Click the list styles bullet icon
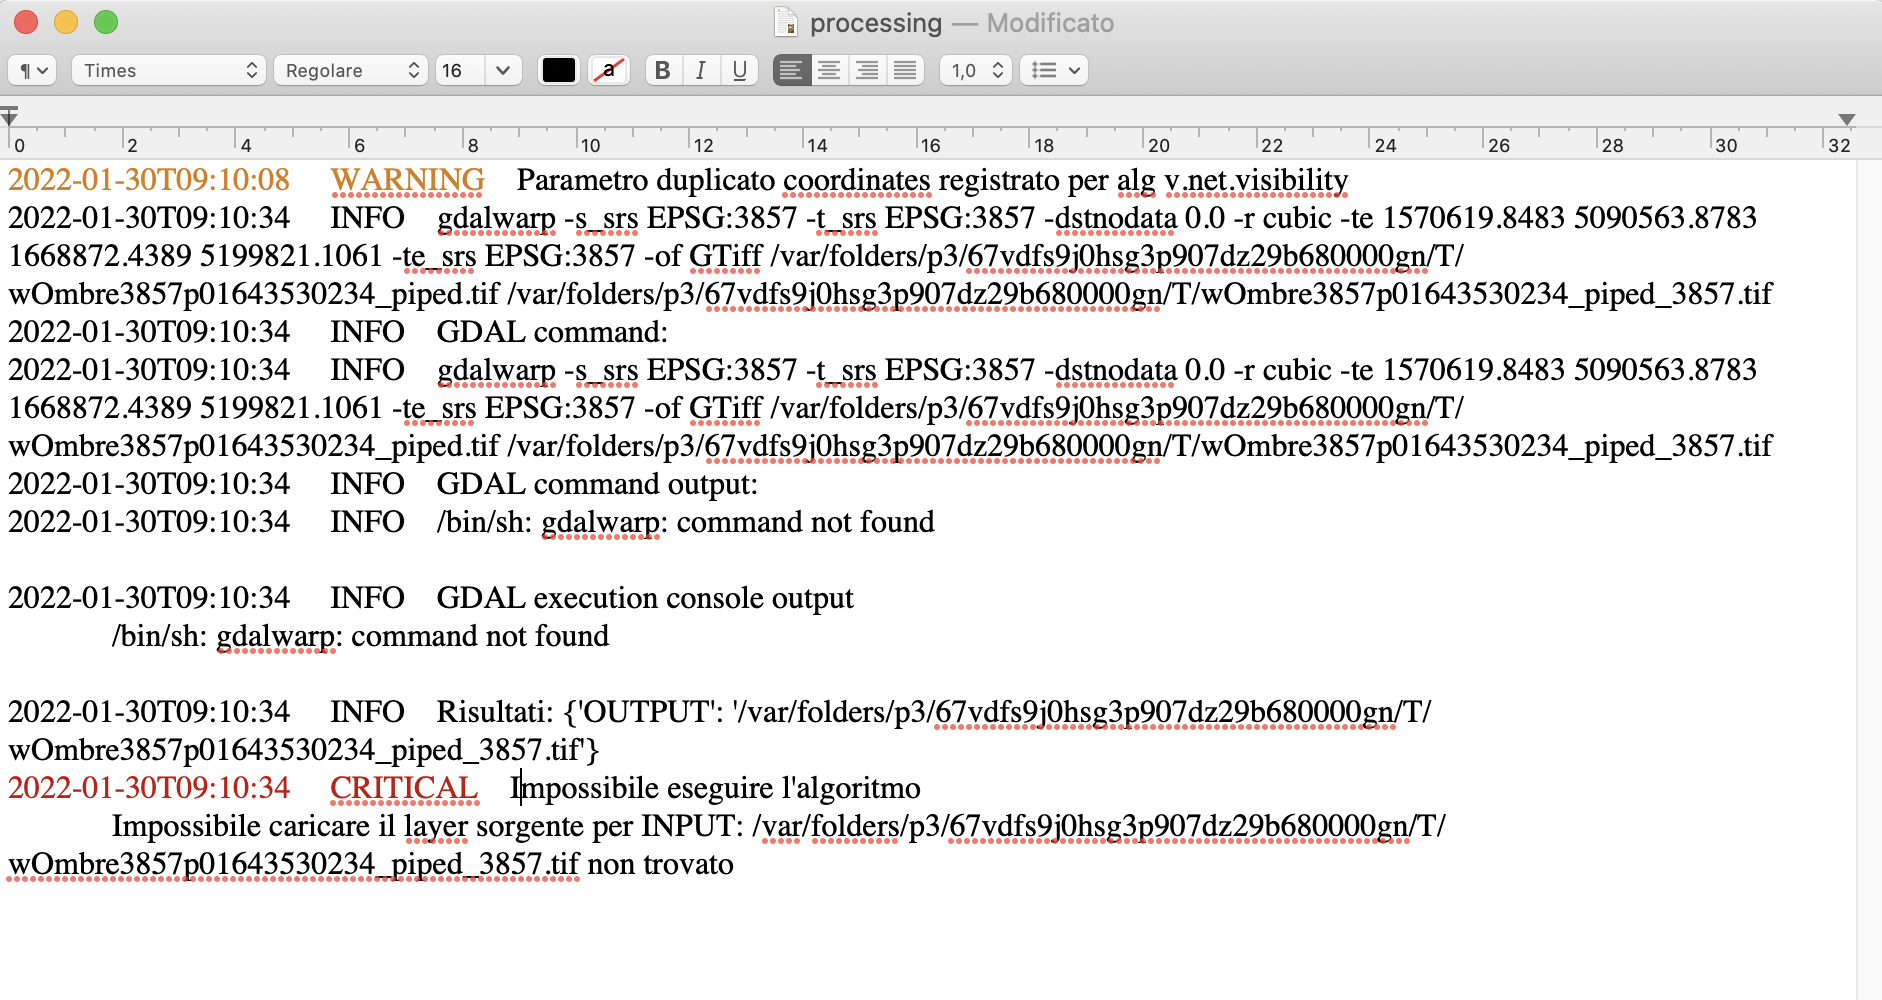Viewport: 1882px width, 1000px height. tap(1046, 70)
